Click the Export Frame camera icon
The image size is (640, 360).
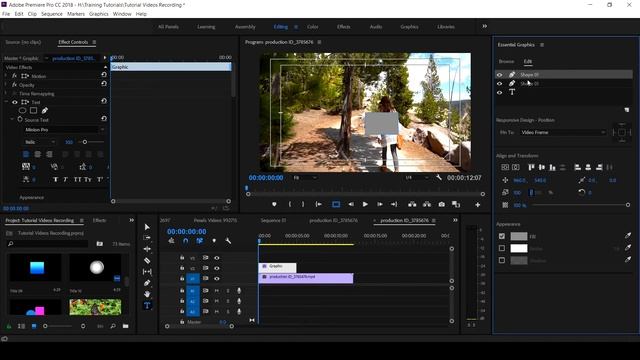tap(442, 204)
